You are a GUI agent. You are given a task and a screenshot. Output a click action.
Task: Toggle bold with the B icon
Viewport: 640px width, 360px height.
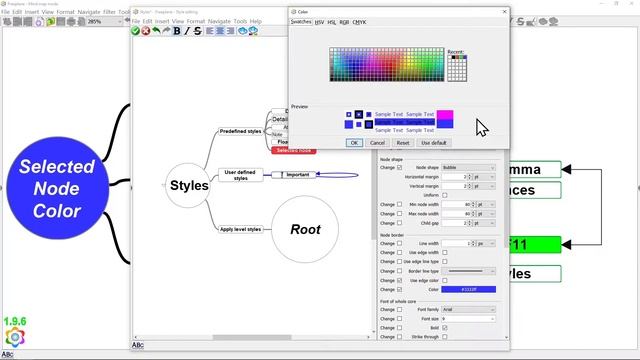pyautogui.click(x=177, y=31)
